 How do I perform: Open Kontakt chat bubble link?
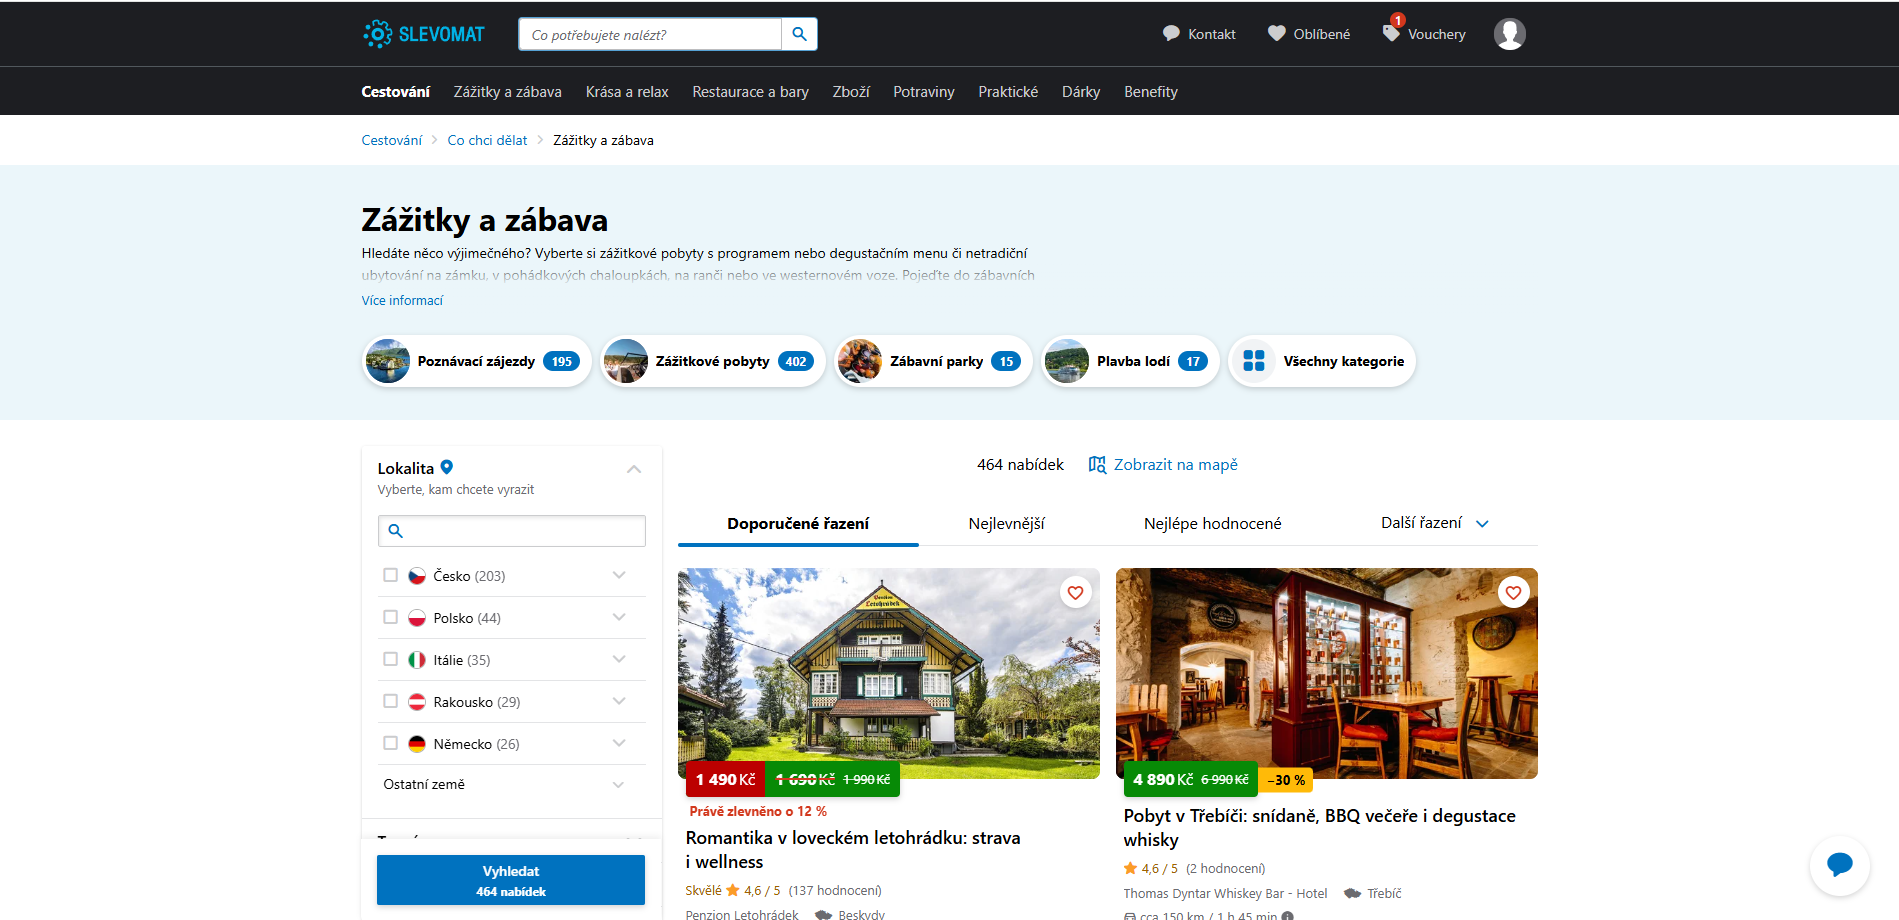(x=1199, y=34)
